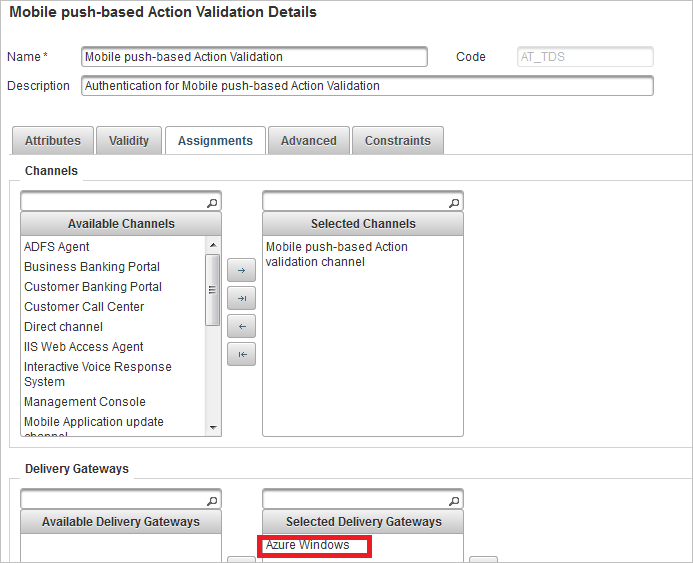
Task: Click the move-right arrow button for channels
Action: [x=241, y=270]
